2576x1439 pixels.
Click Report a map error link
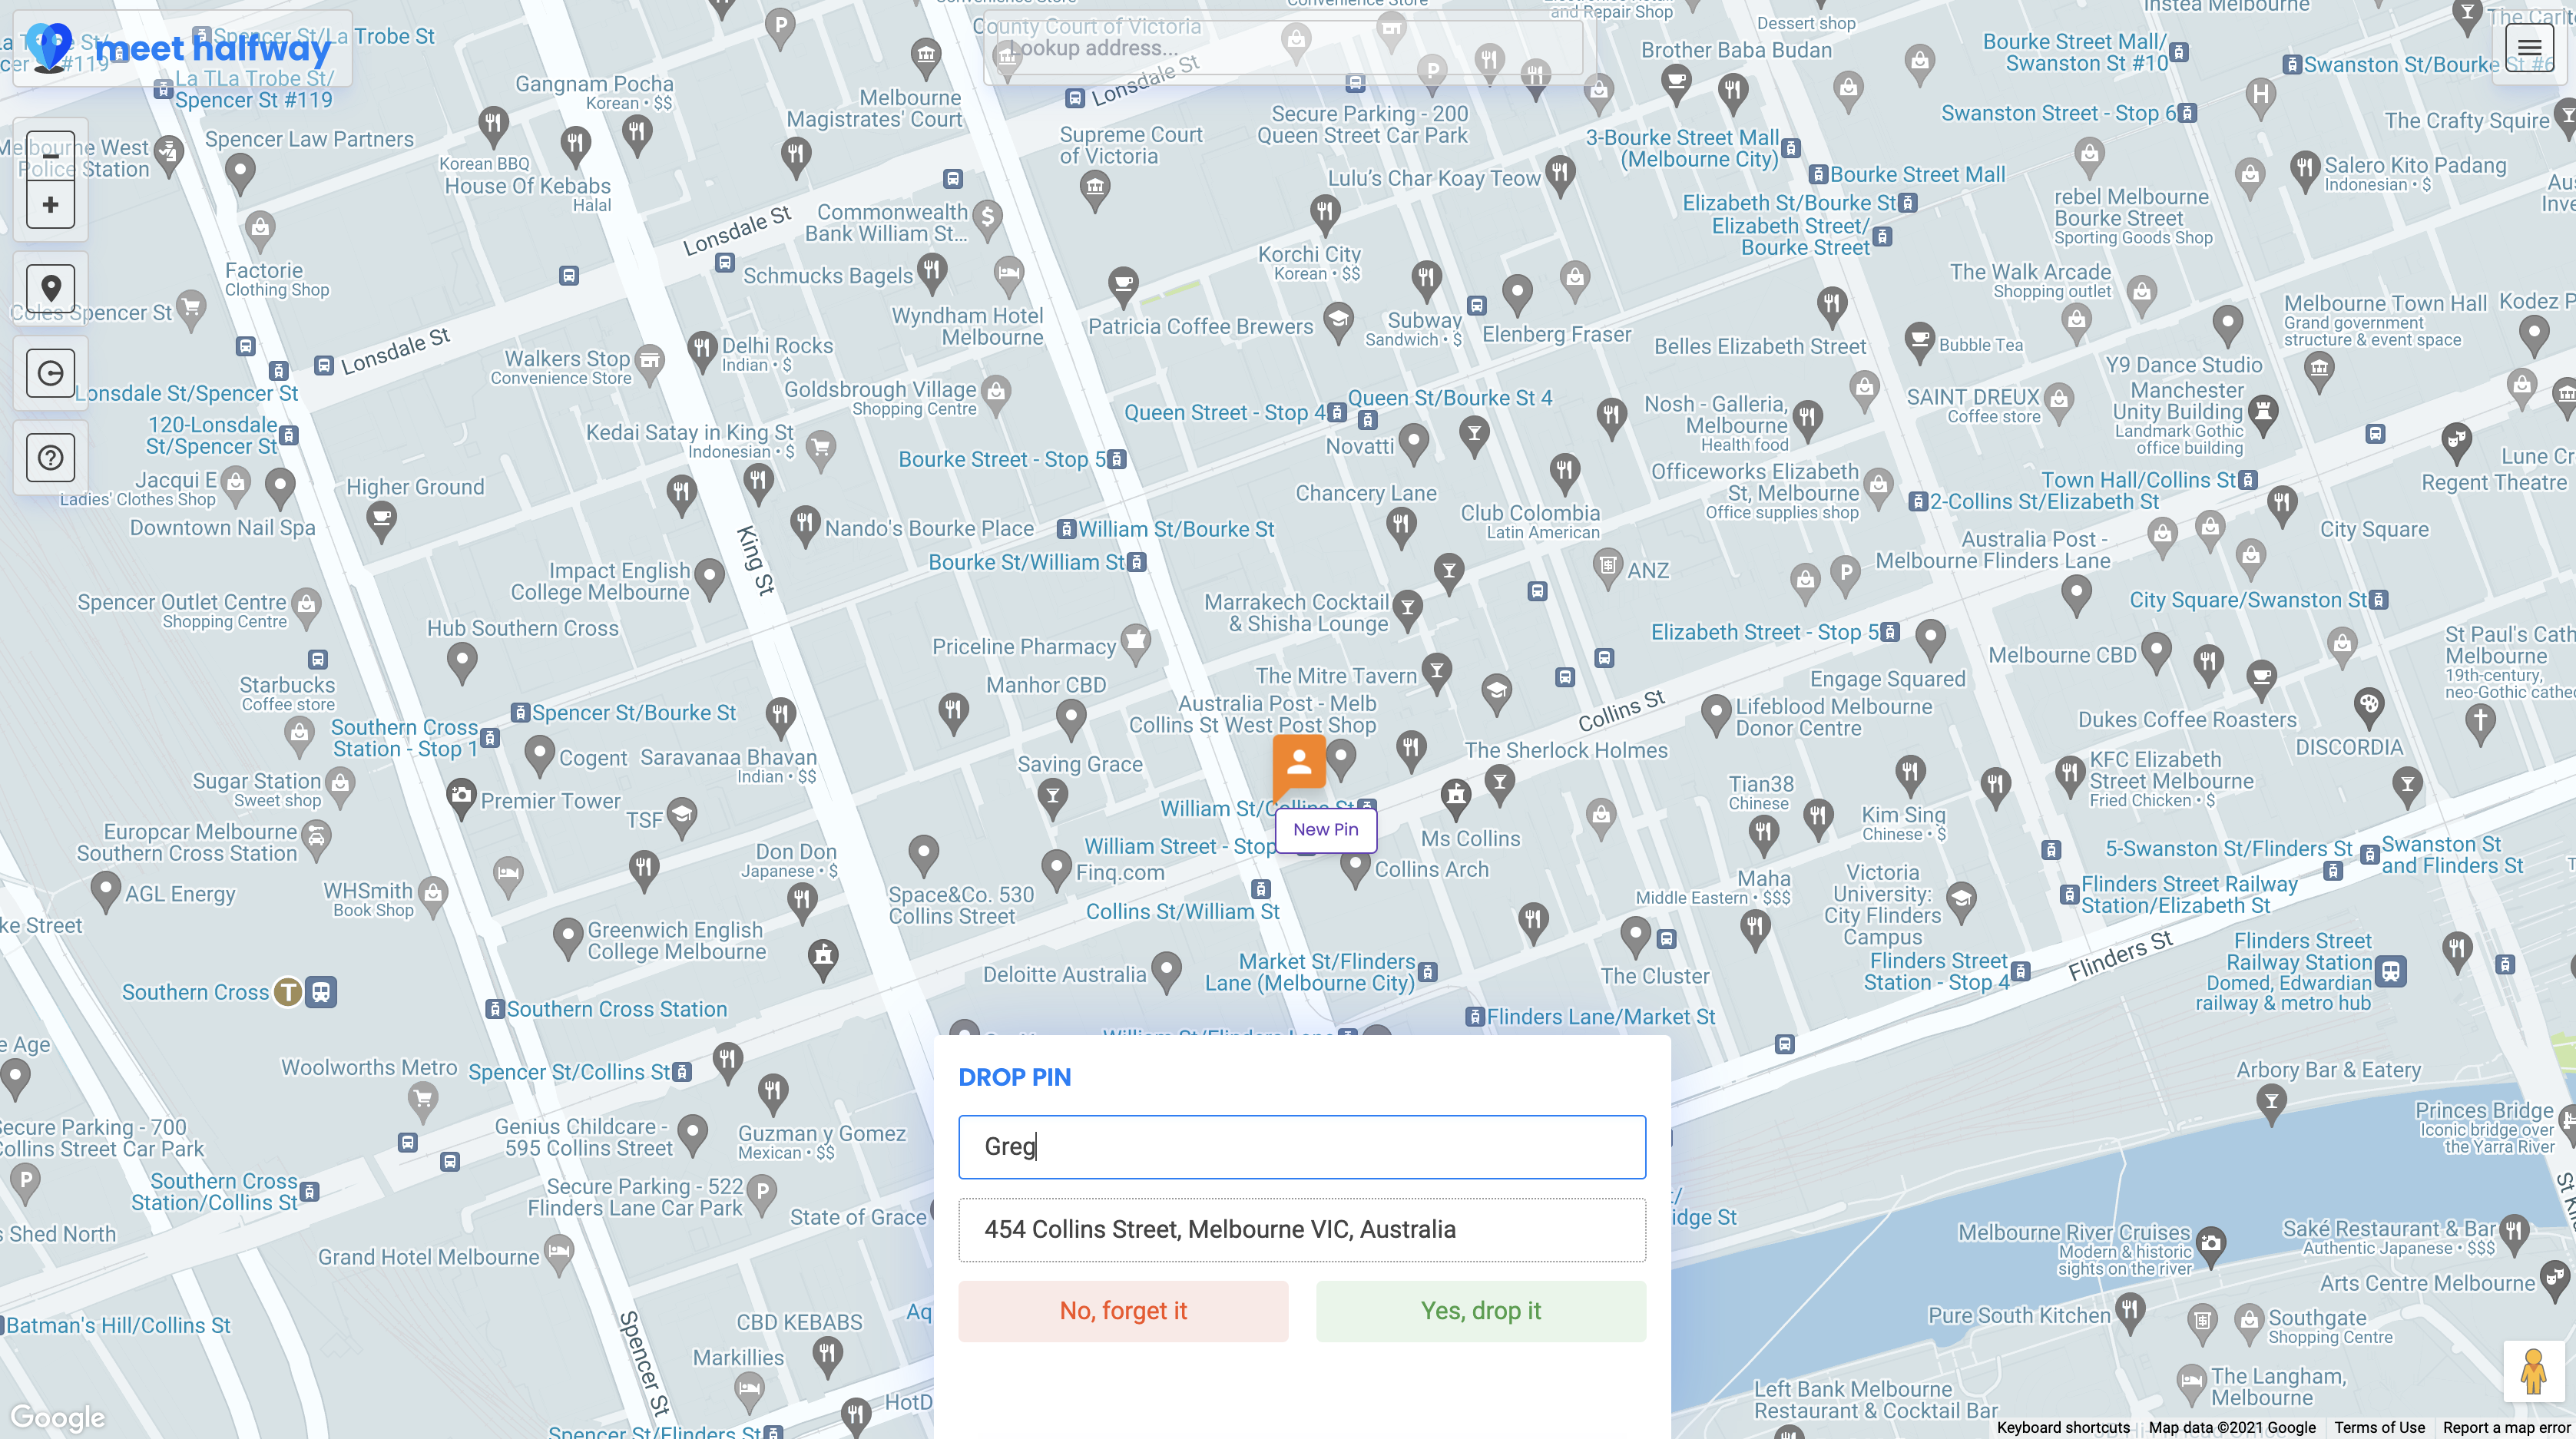pos(2505,1427)
